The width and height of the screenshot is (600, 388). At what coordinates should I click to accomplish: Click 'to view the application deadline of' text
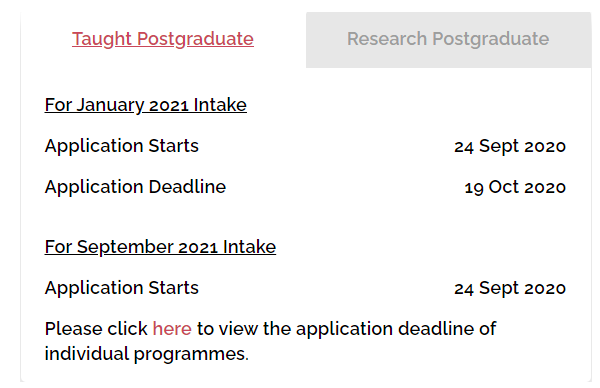(346, 329)
